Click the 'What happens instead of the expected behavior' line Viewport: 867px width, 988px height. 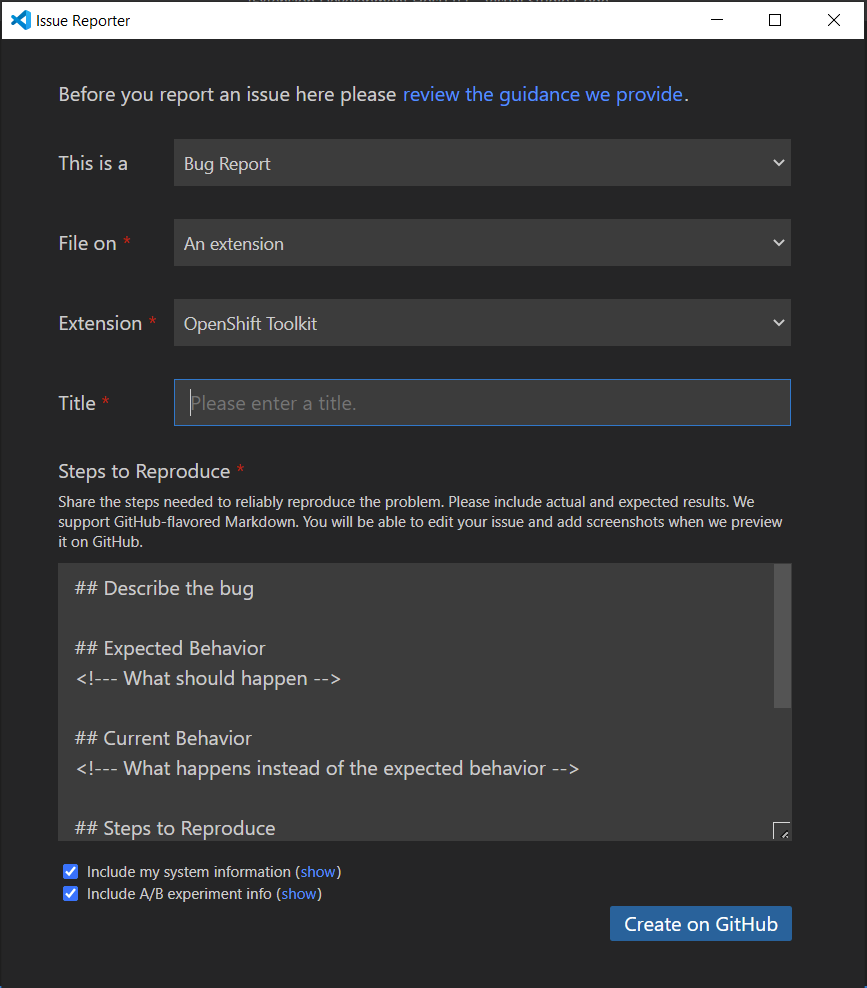click(326, 769)
